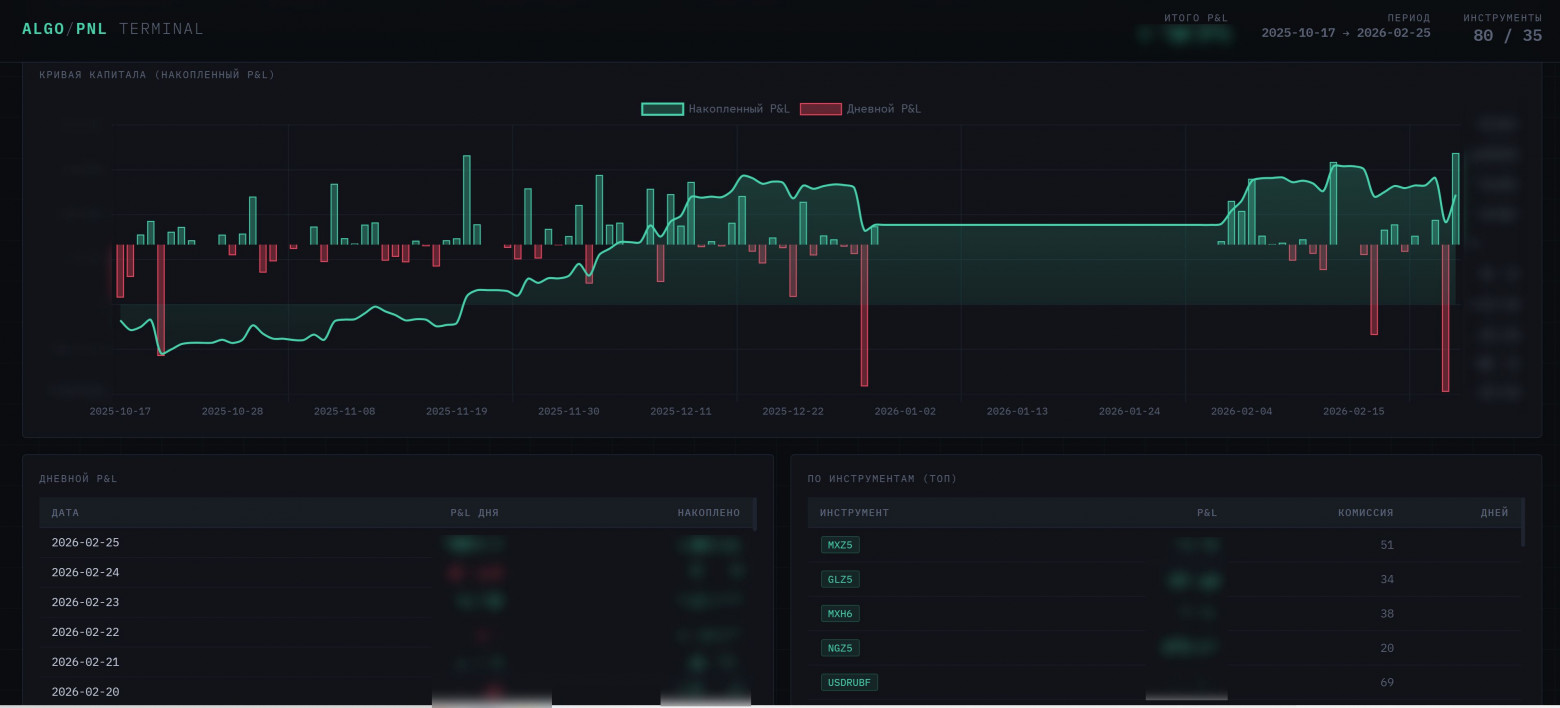Sort by the КОМИССИЯ column header
The image size is (1560, 708).
(x=1365, y=513)
